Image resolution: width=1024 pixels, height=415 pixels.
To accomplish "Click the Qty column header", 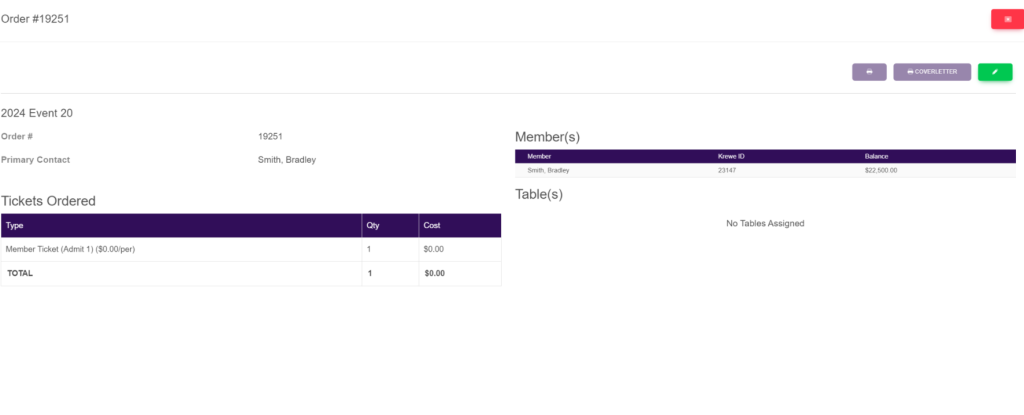I will pyautogui.click(x=373, y=226).
